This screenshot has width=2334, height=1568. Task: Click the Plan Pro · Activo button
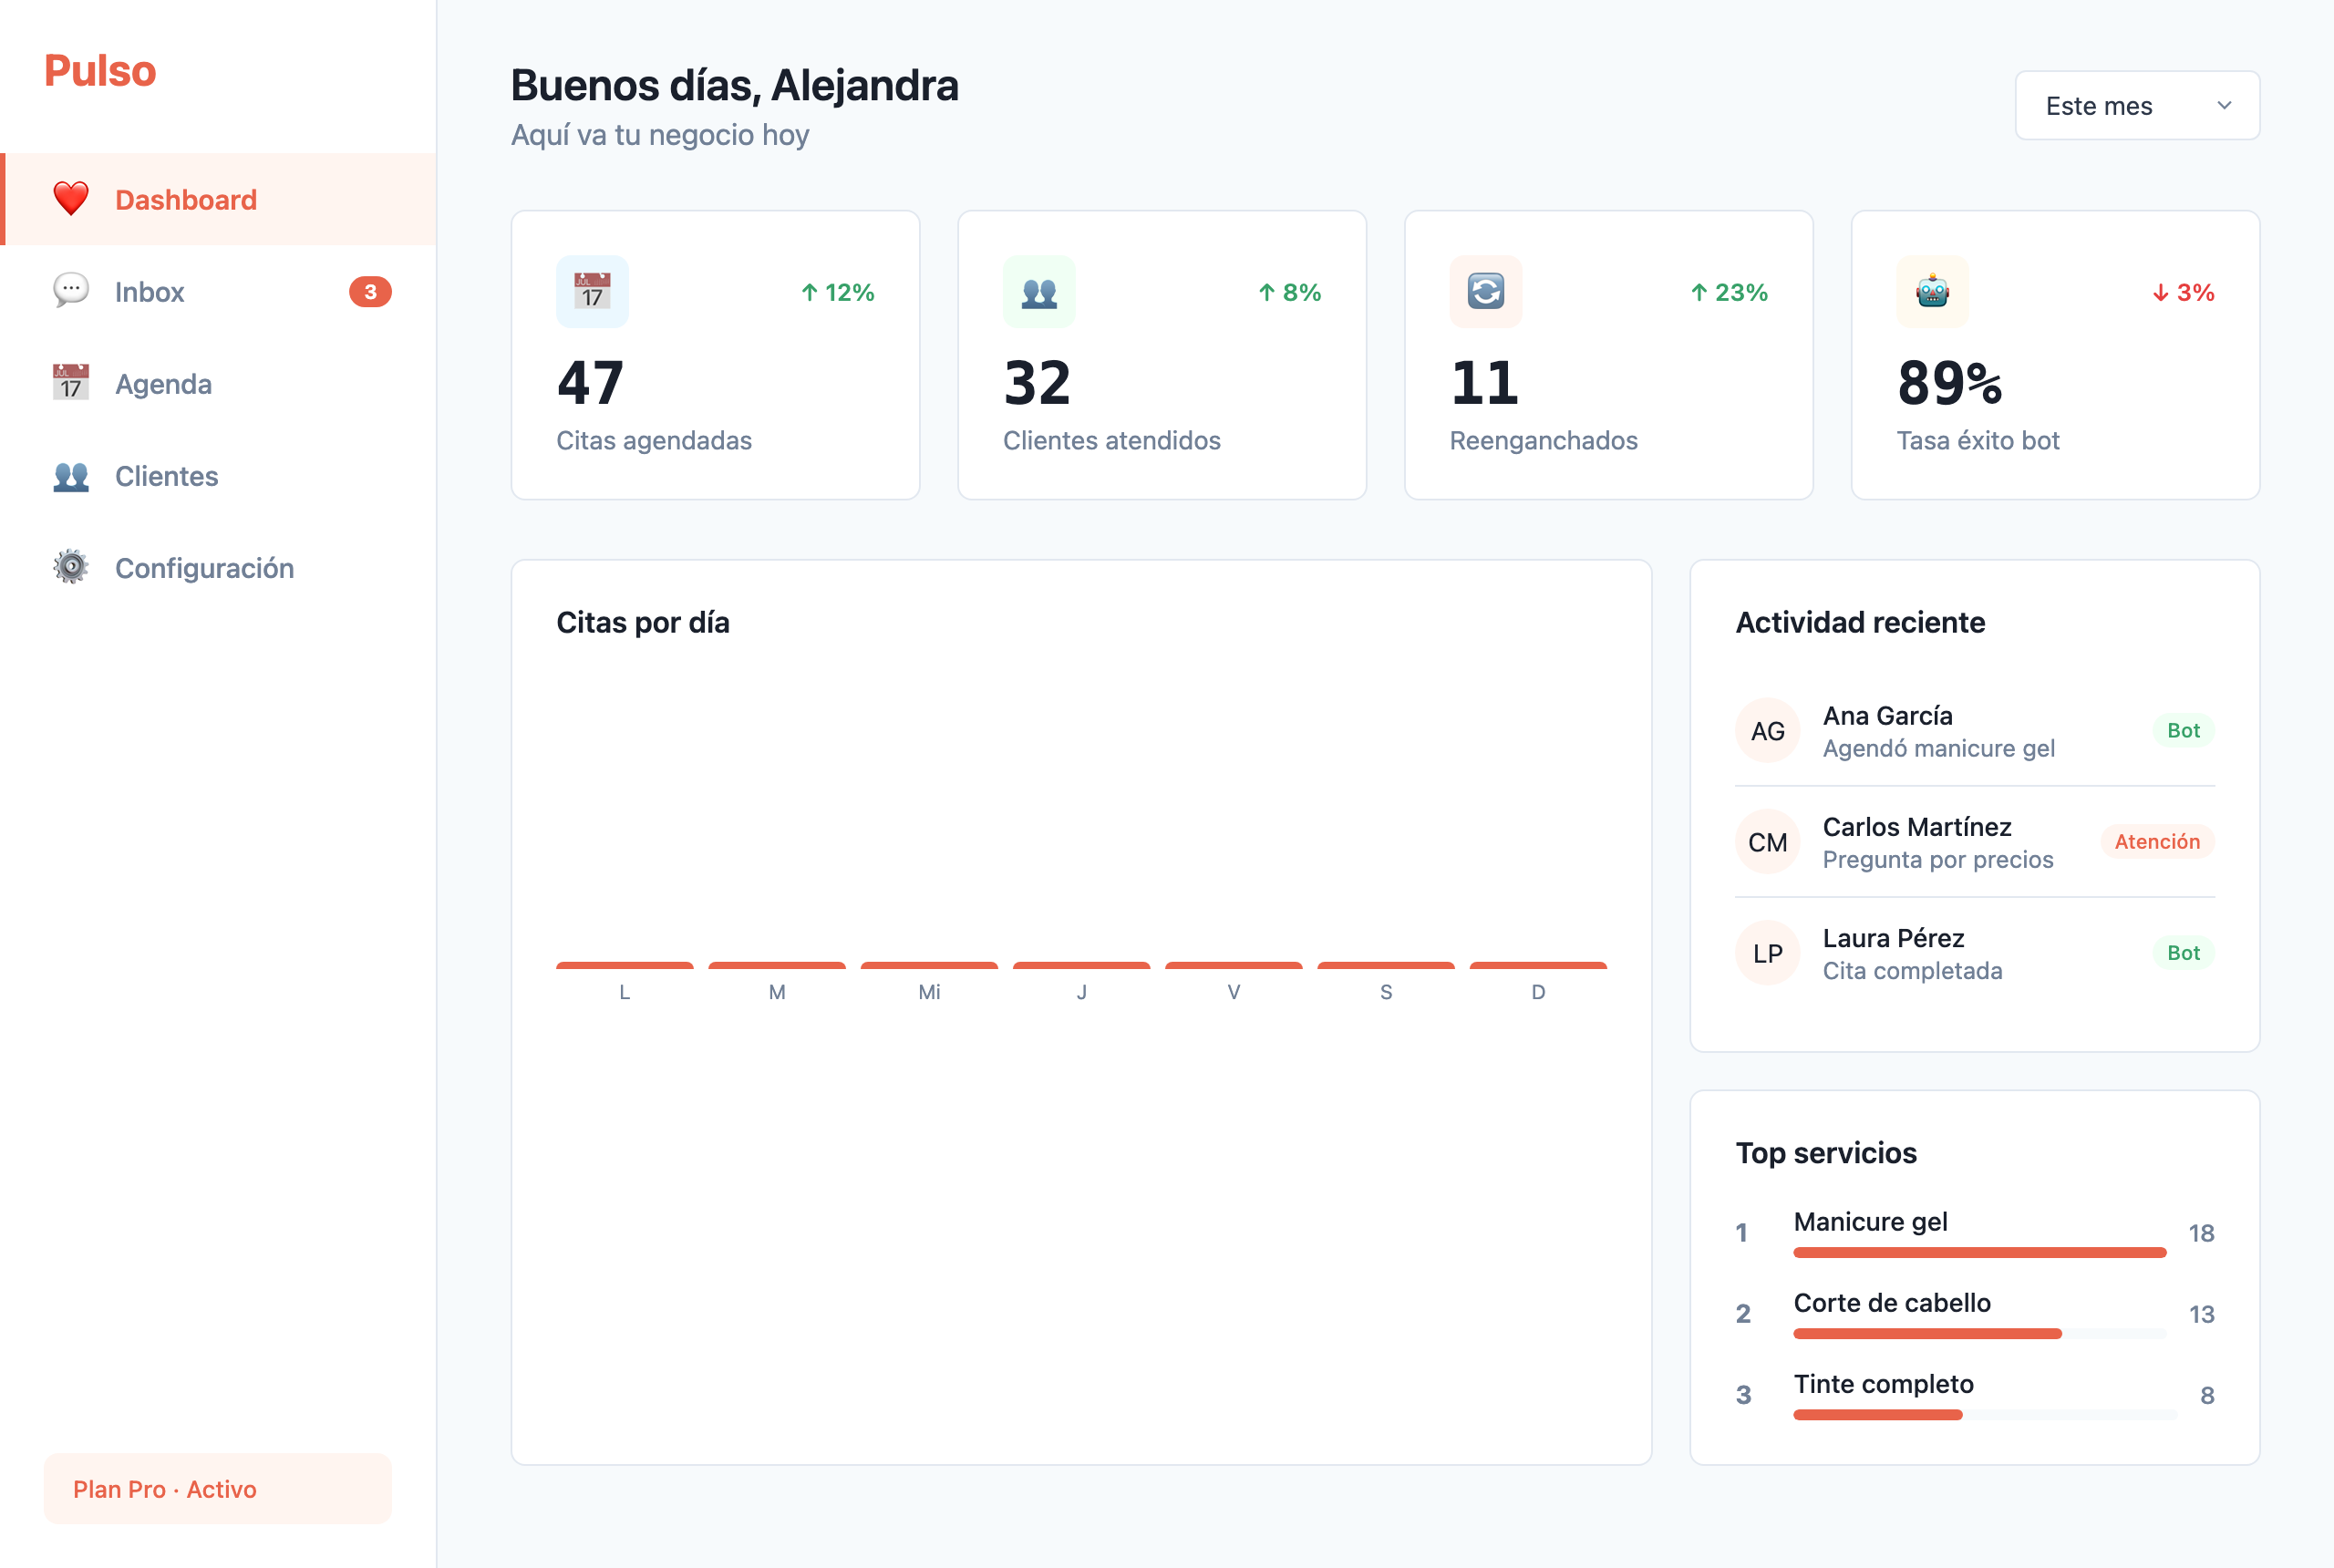click(218, 1488)
